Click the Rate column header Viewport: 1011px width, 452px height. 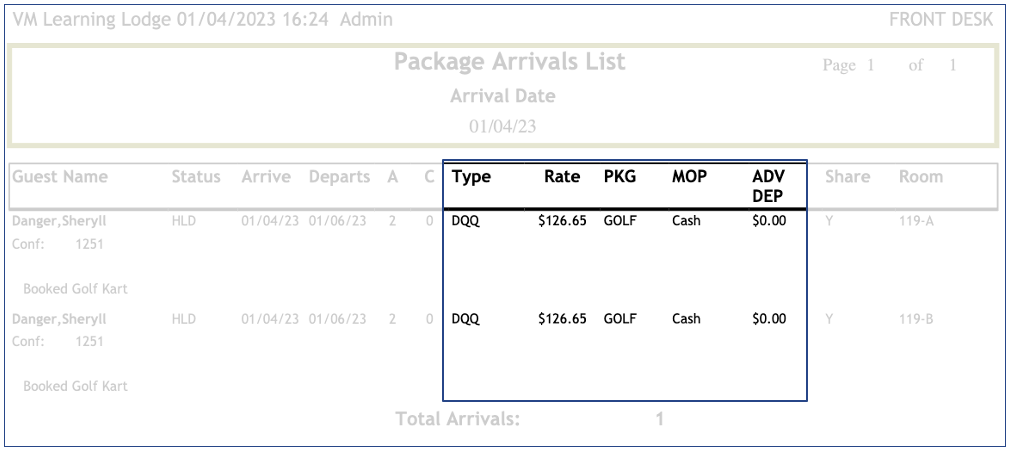coord(562,177)
